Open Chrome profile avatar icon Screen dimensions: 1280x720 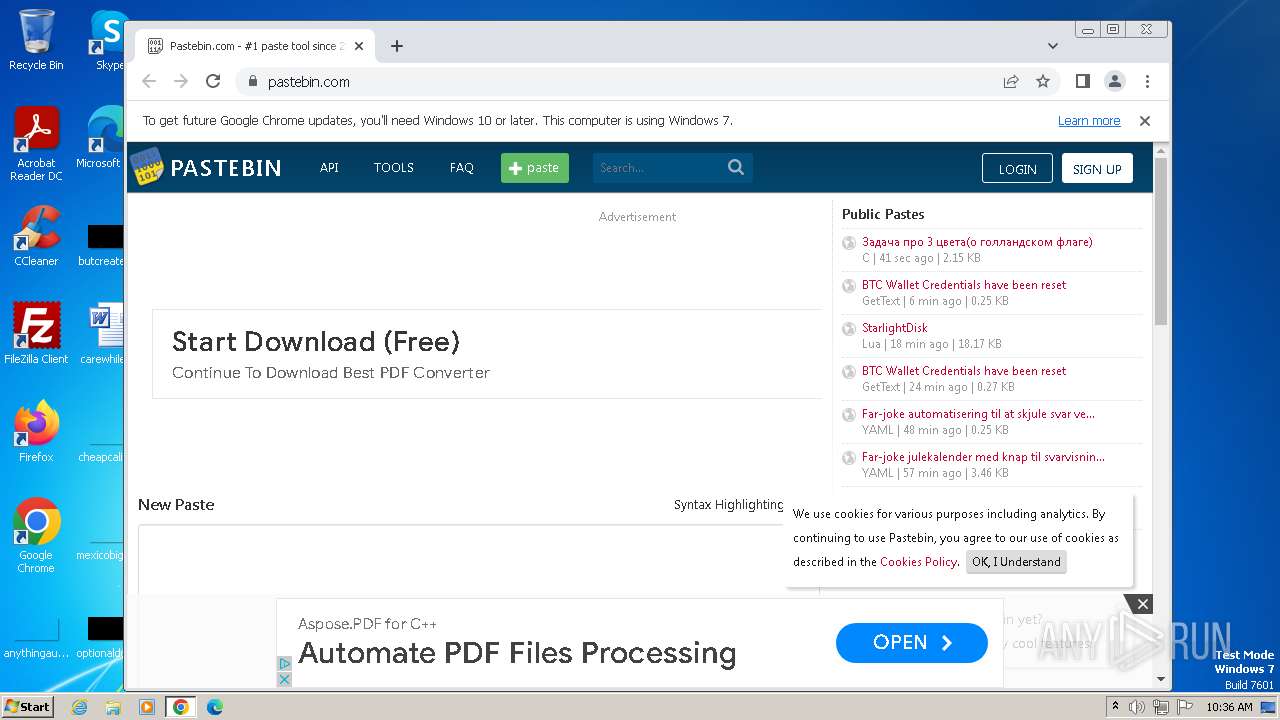(1115, 82)
